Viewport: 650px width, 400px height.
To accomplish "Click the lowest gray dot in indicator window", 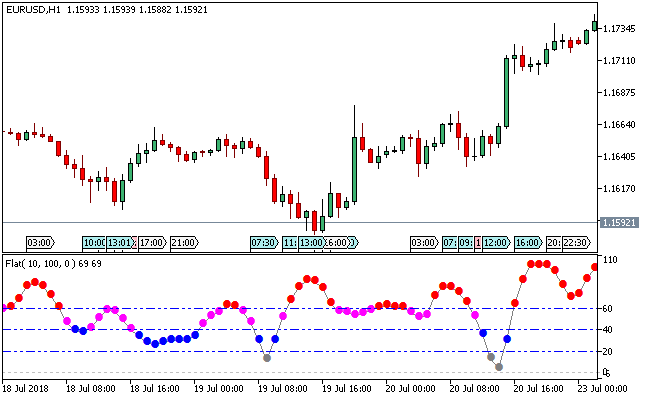I will [498, 368].
